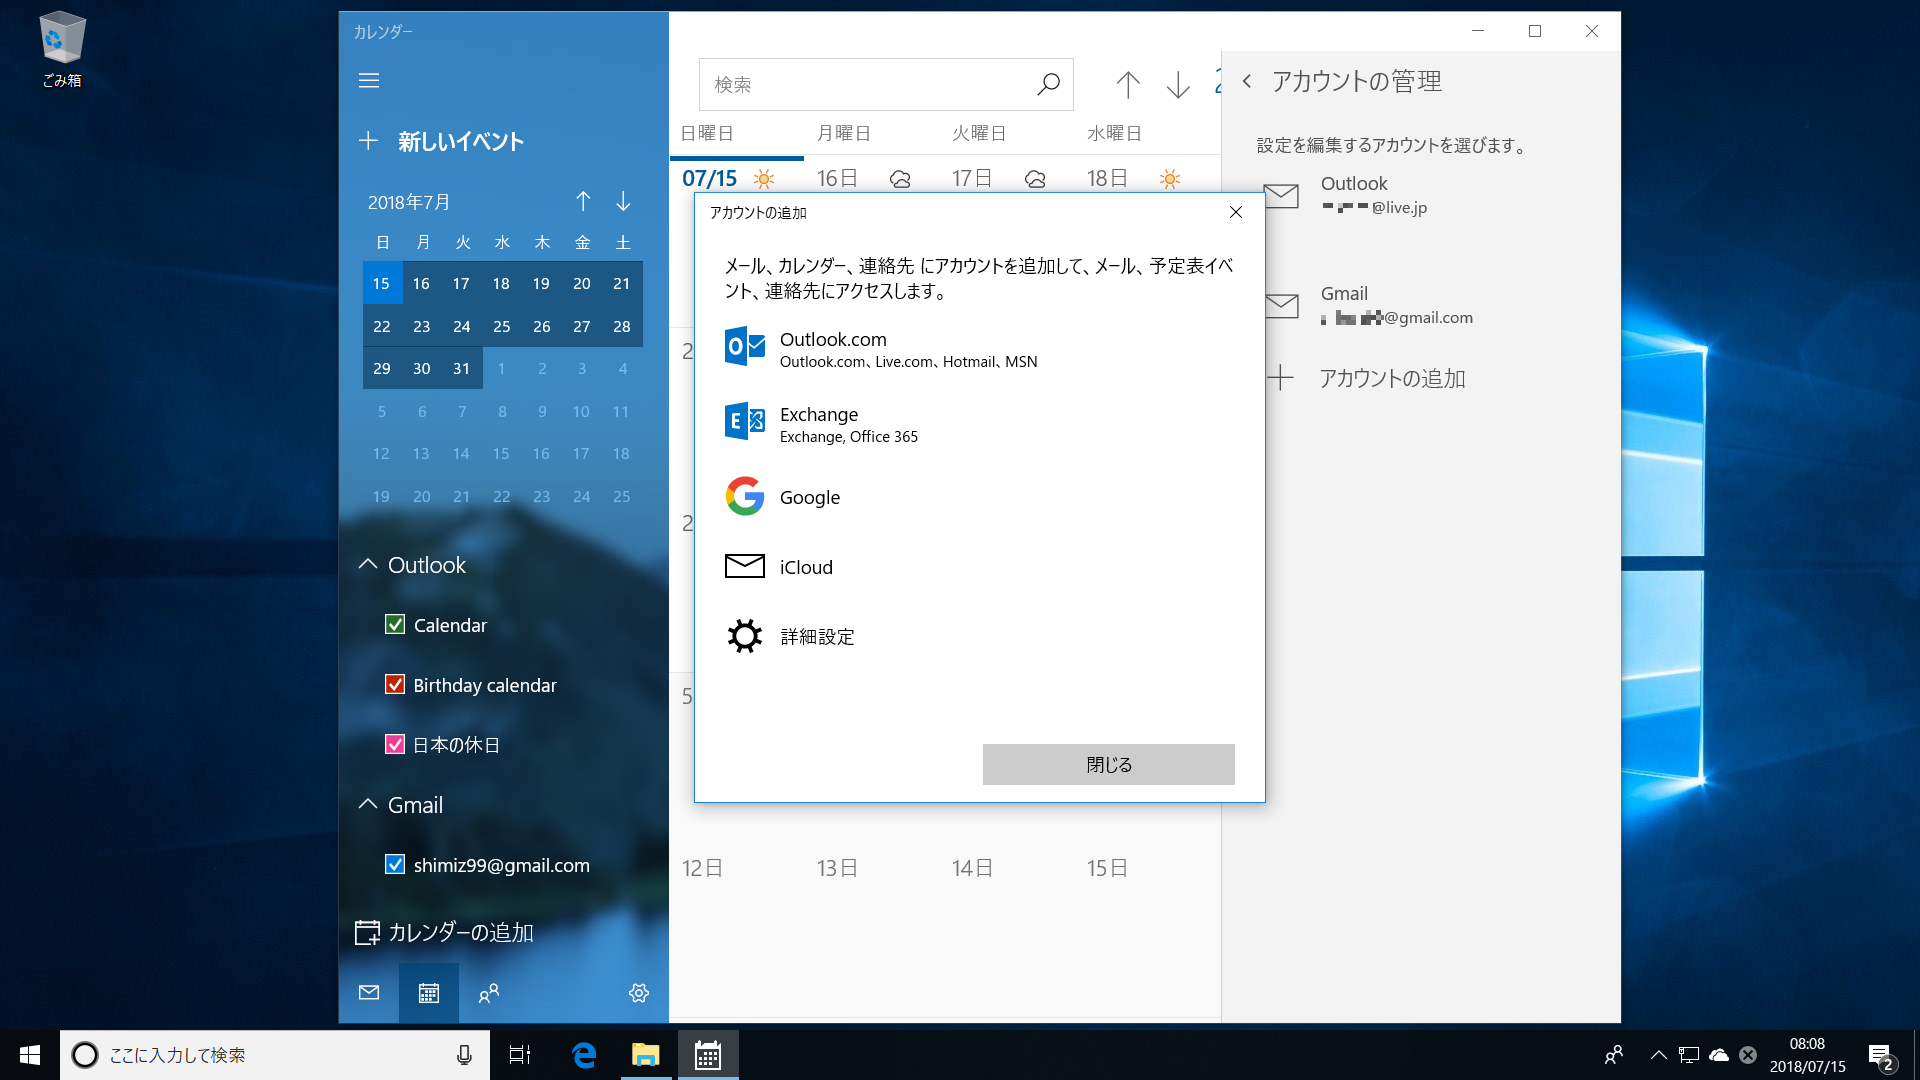
Task: Open People contacts icon
Action: 489,993
